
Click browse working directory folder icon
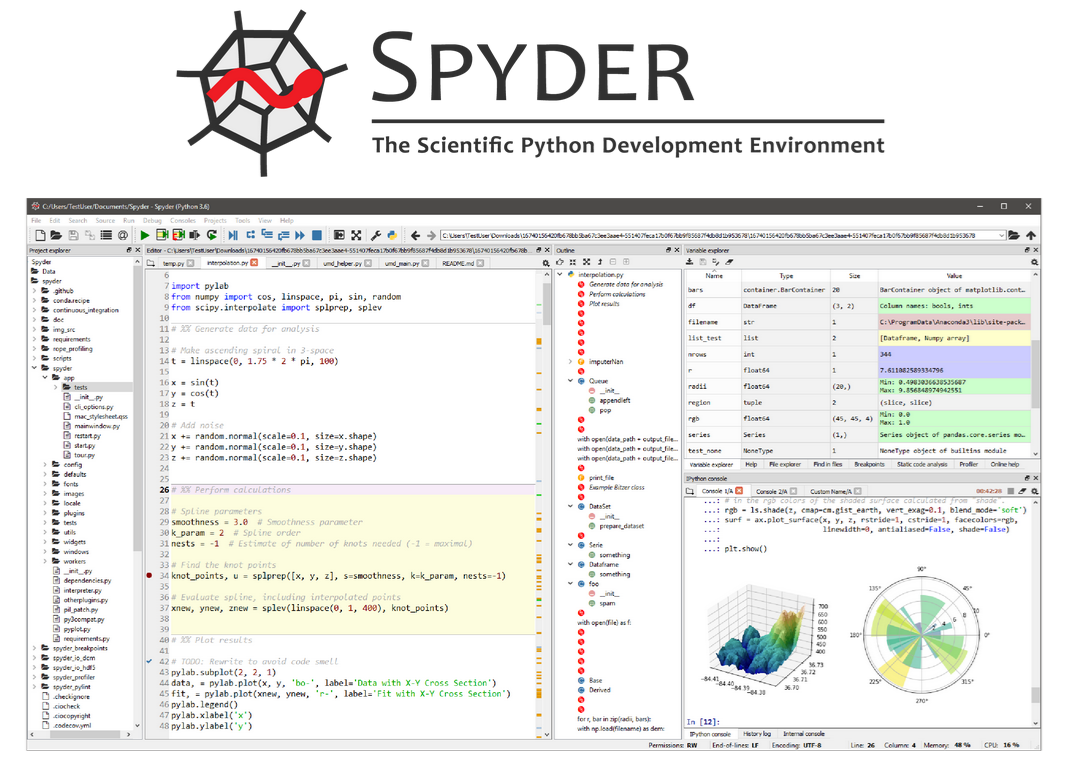(1014, 235)
